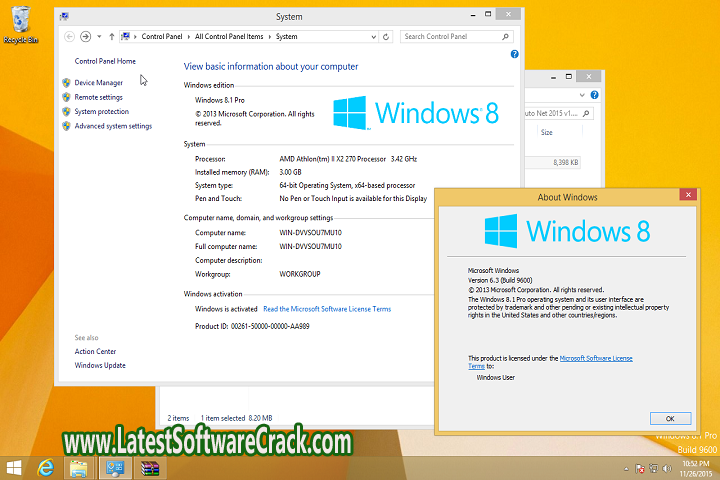Click the shield icon beside System protection
The width and height of the screenshot is (720, 480).
66,112
